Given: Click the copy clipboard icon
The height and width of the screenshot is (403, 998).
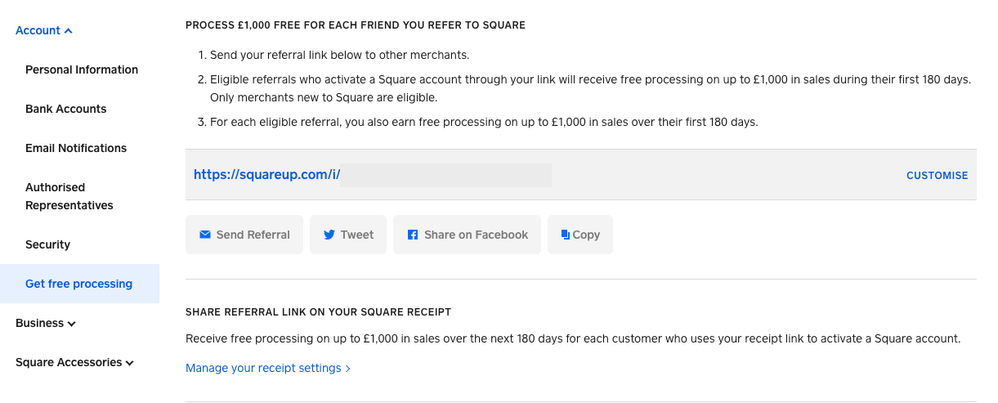Looking at the screenshot, I should click(565, 235).
